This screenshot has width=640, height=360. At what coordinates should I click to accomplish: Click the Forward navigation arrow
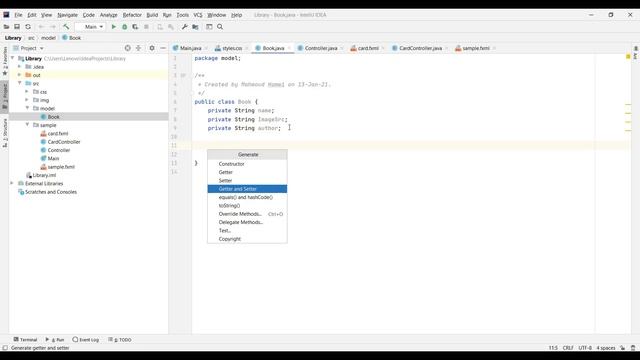click(52, 27)
